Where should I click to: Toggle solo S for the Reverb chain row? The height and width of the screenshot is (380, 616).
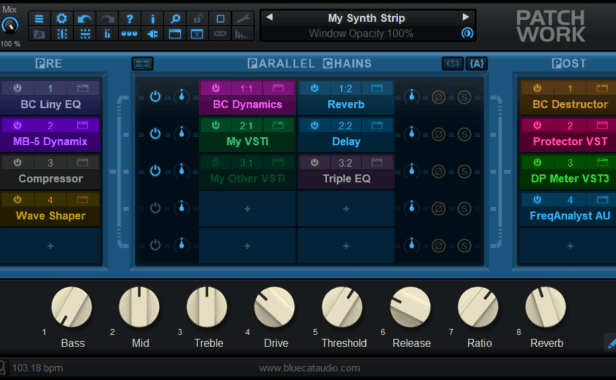coord(464,97)
